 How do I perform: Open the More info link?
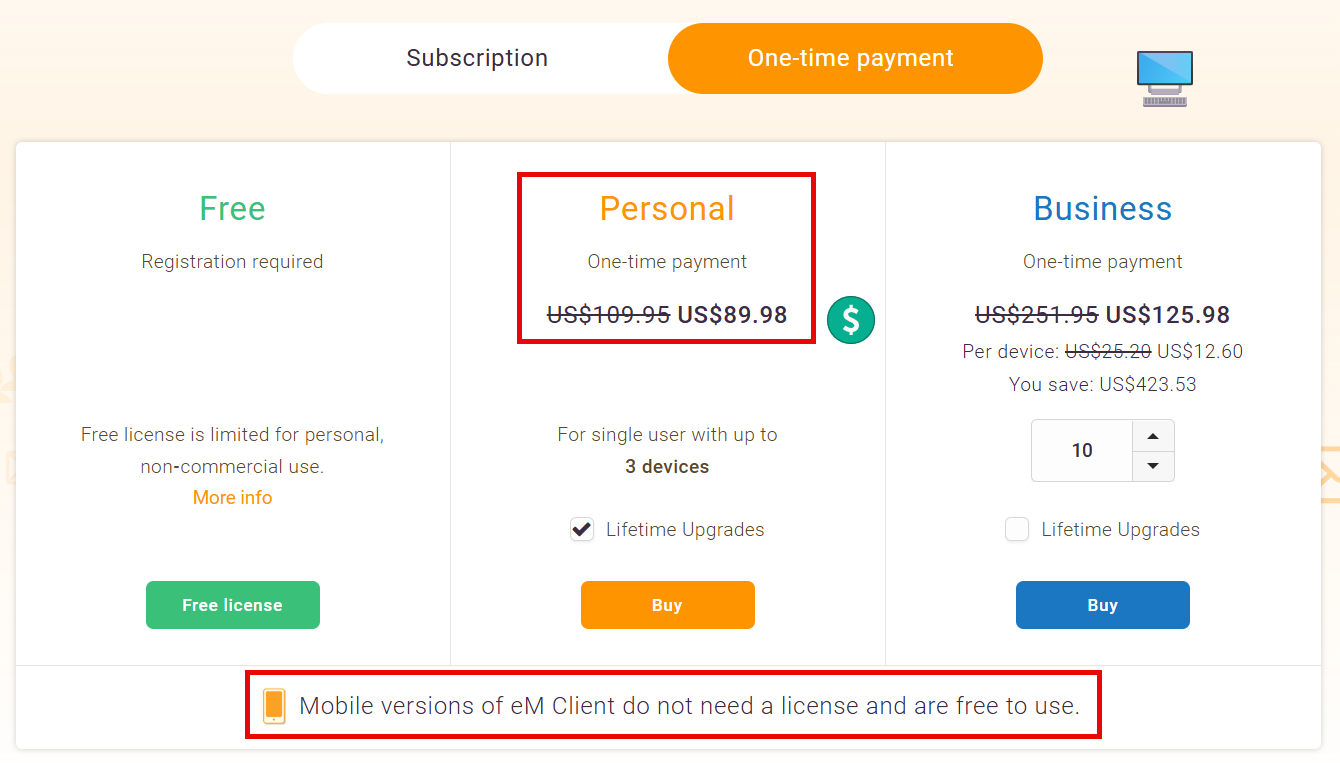pyautogui.click(x=233, y=497)
